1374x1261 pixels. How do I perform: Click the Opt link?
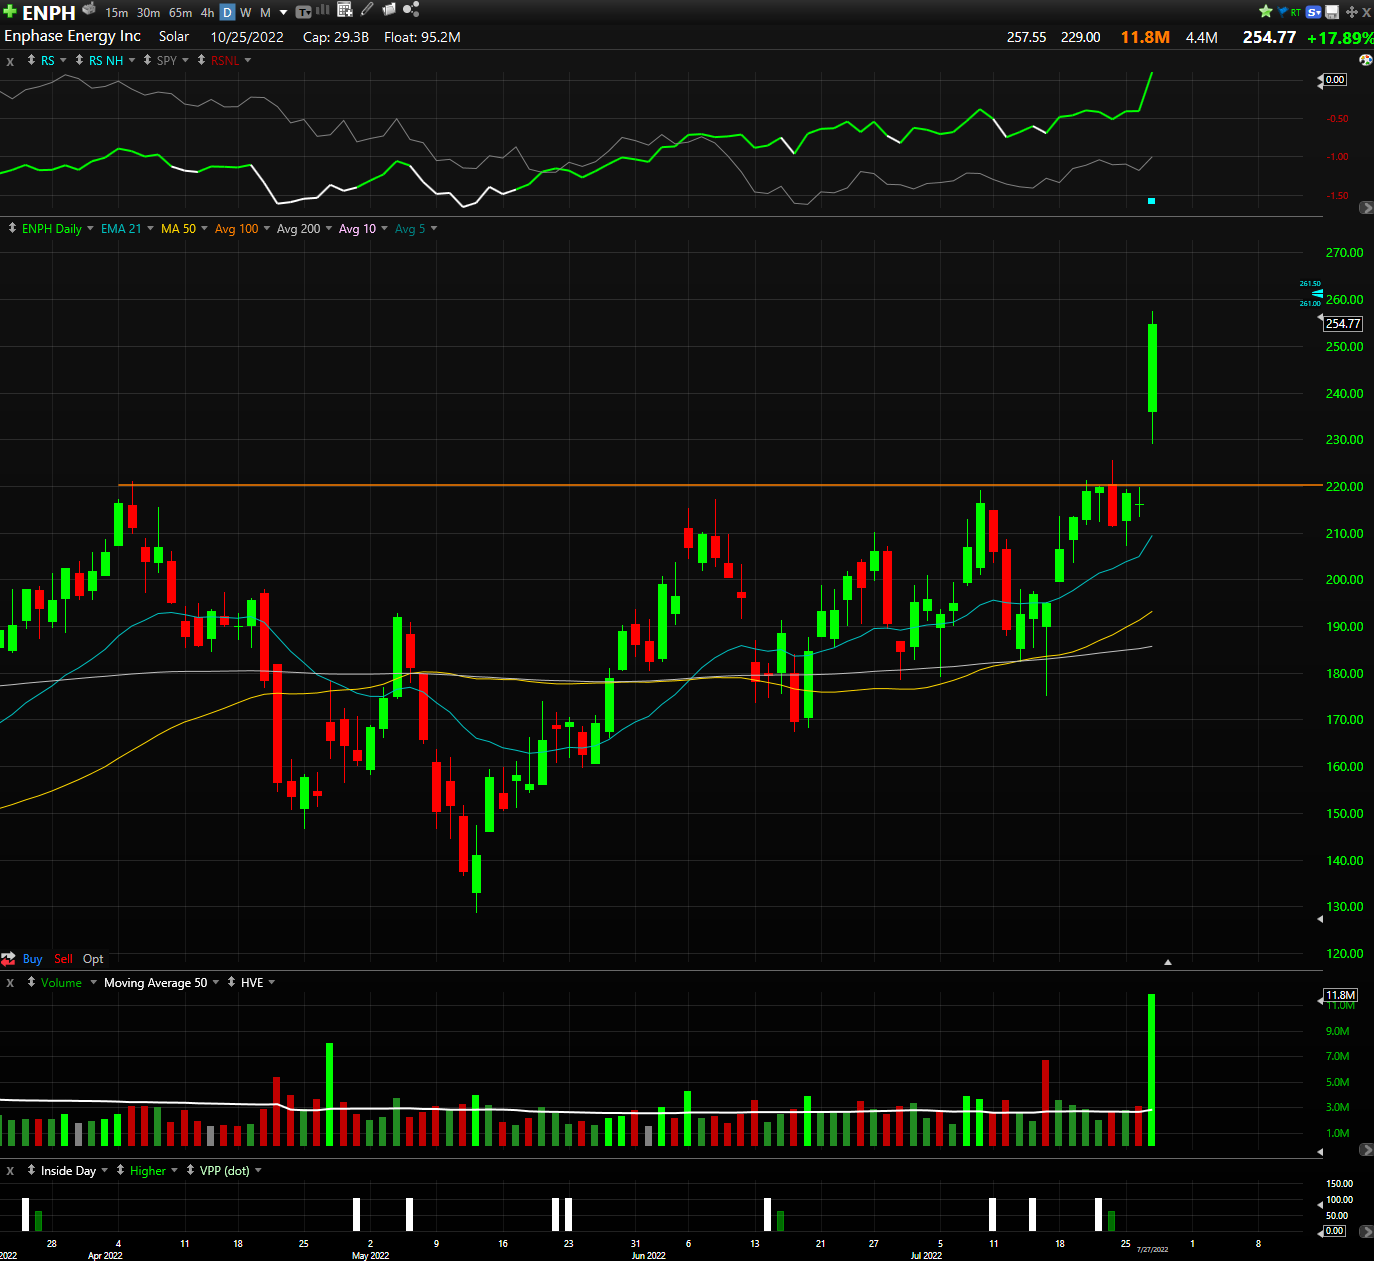(x=93, y=959)
